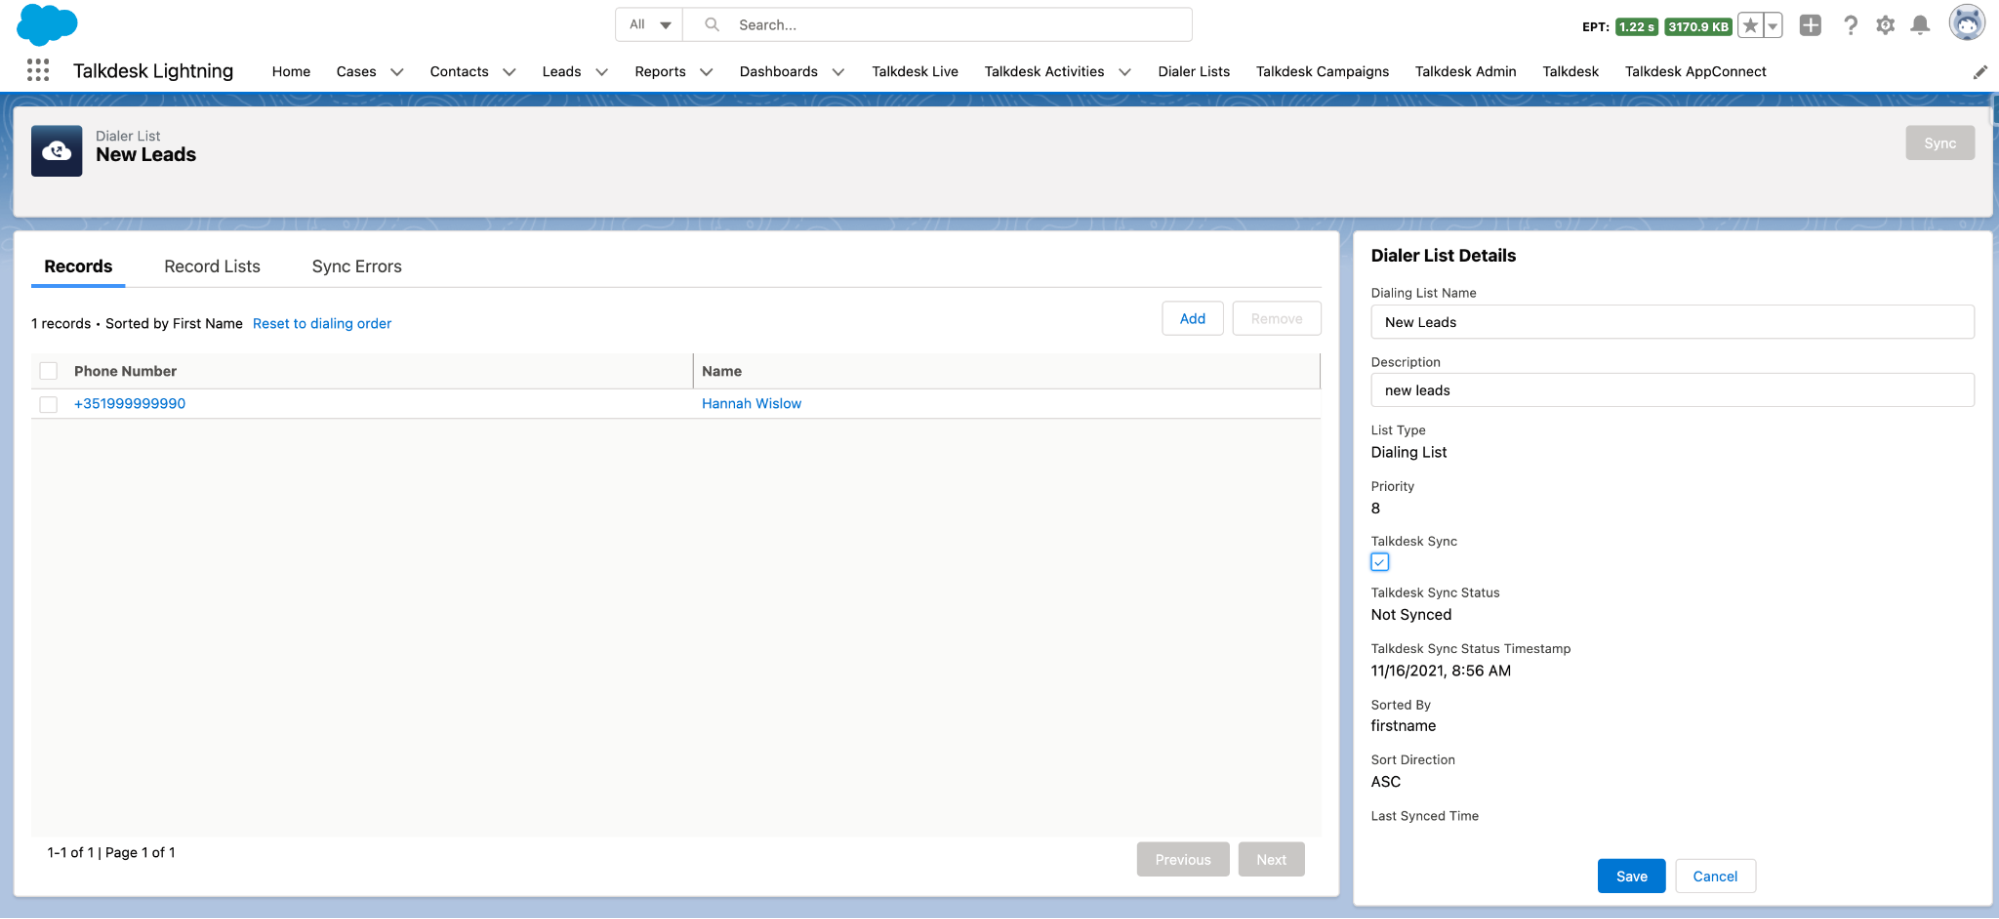The height and width of the screenshot is (919, 1999).
Task: Open the favorites list dropdown arrow
Action: click(1773, 26)
